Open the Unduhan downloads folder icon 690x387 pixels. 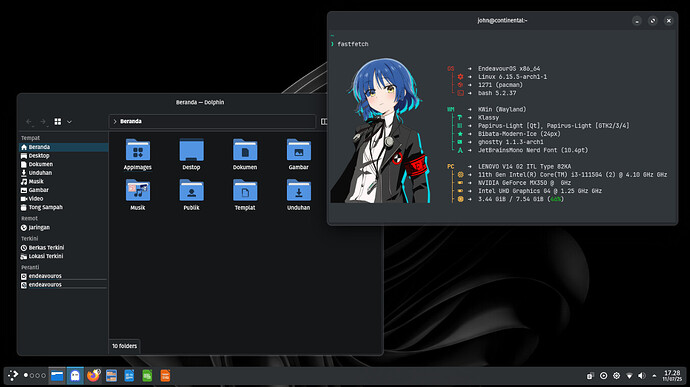coord(298,191)
